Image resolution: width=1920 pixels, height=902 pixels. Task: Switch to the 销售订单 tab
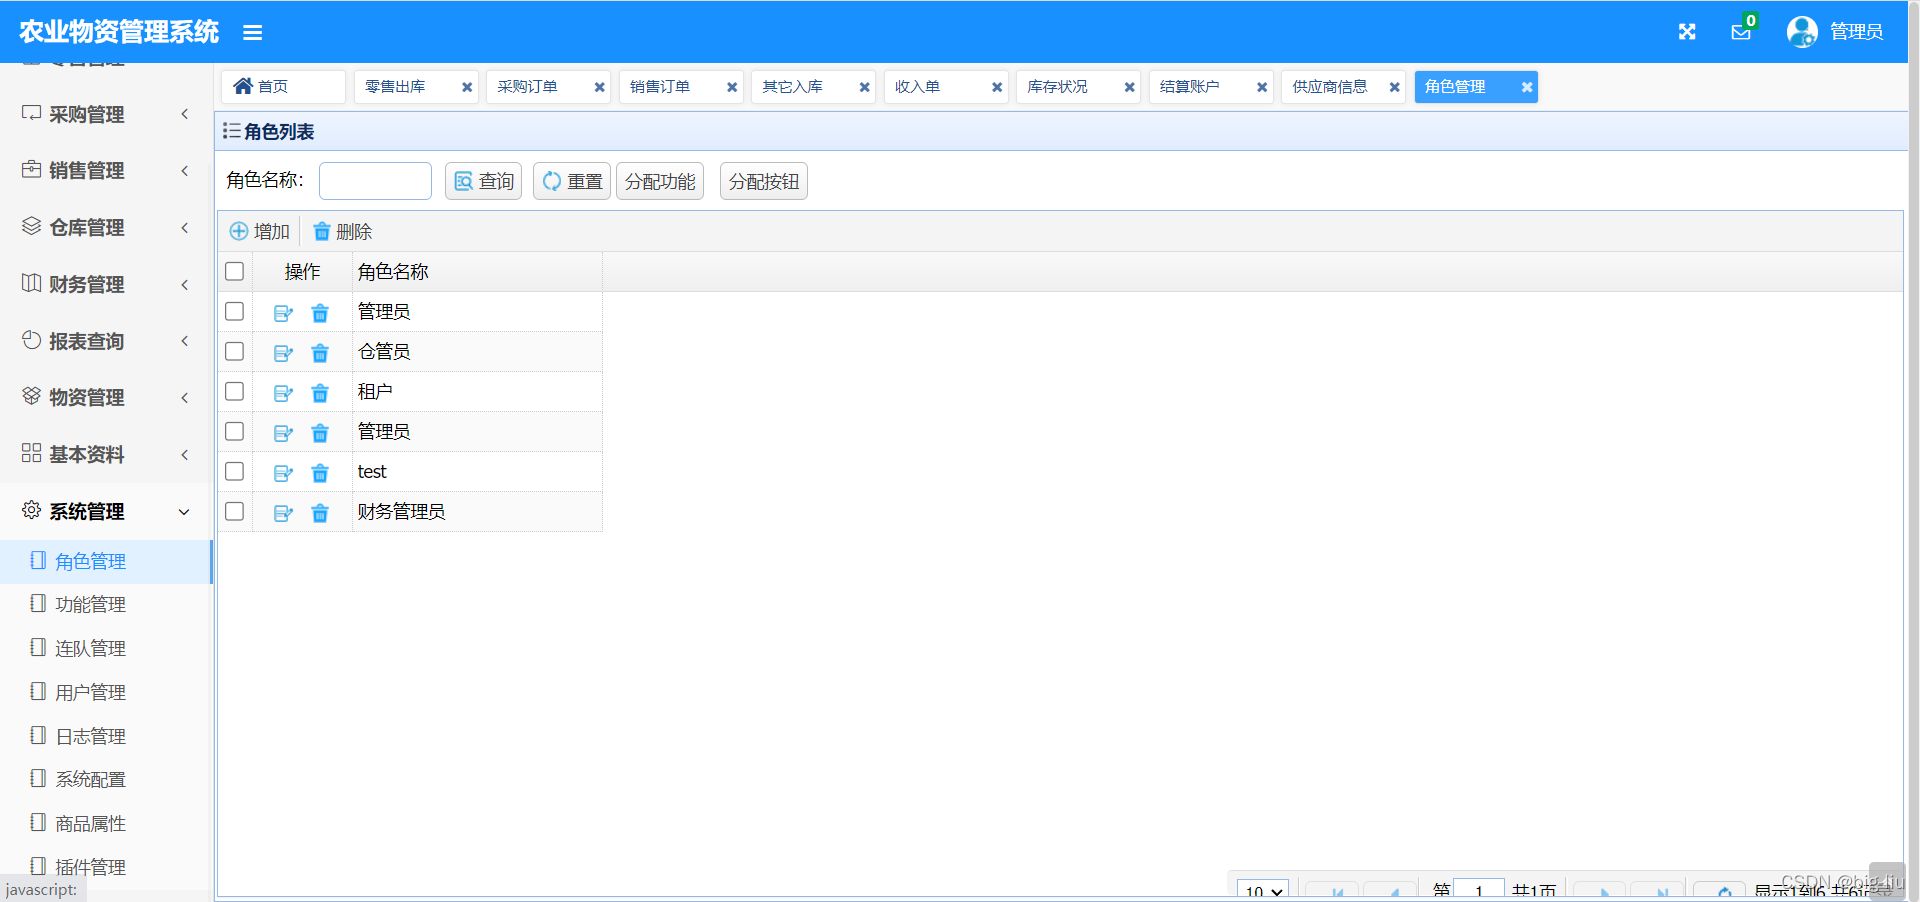click(661, 87)
